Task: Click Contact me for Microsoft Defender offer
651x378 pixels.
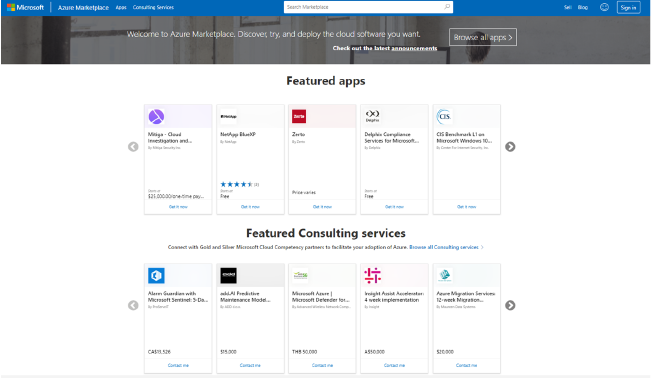Action: (x=322, y=366)
